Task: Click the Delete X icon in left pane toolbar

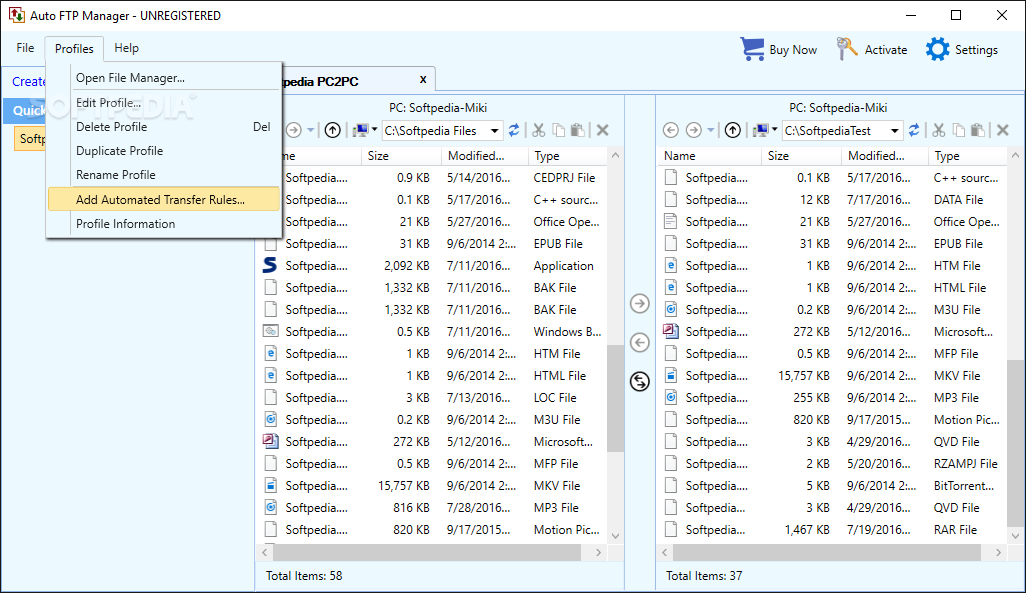Action: pyautogui.click(x=603, y=130)
